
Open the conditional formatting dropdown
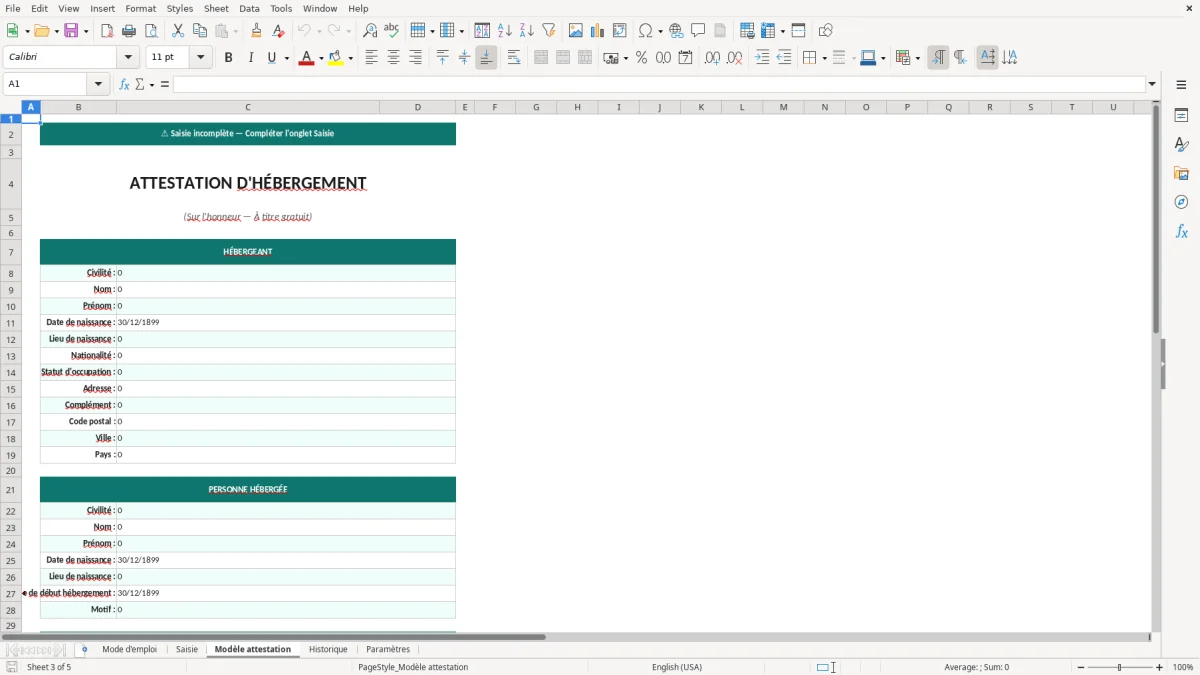tap(916, 58)
